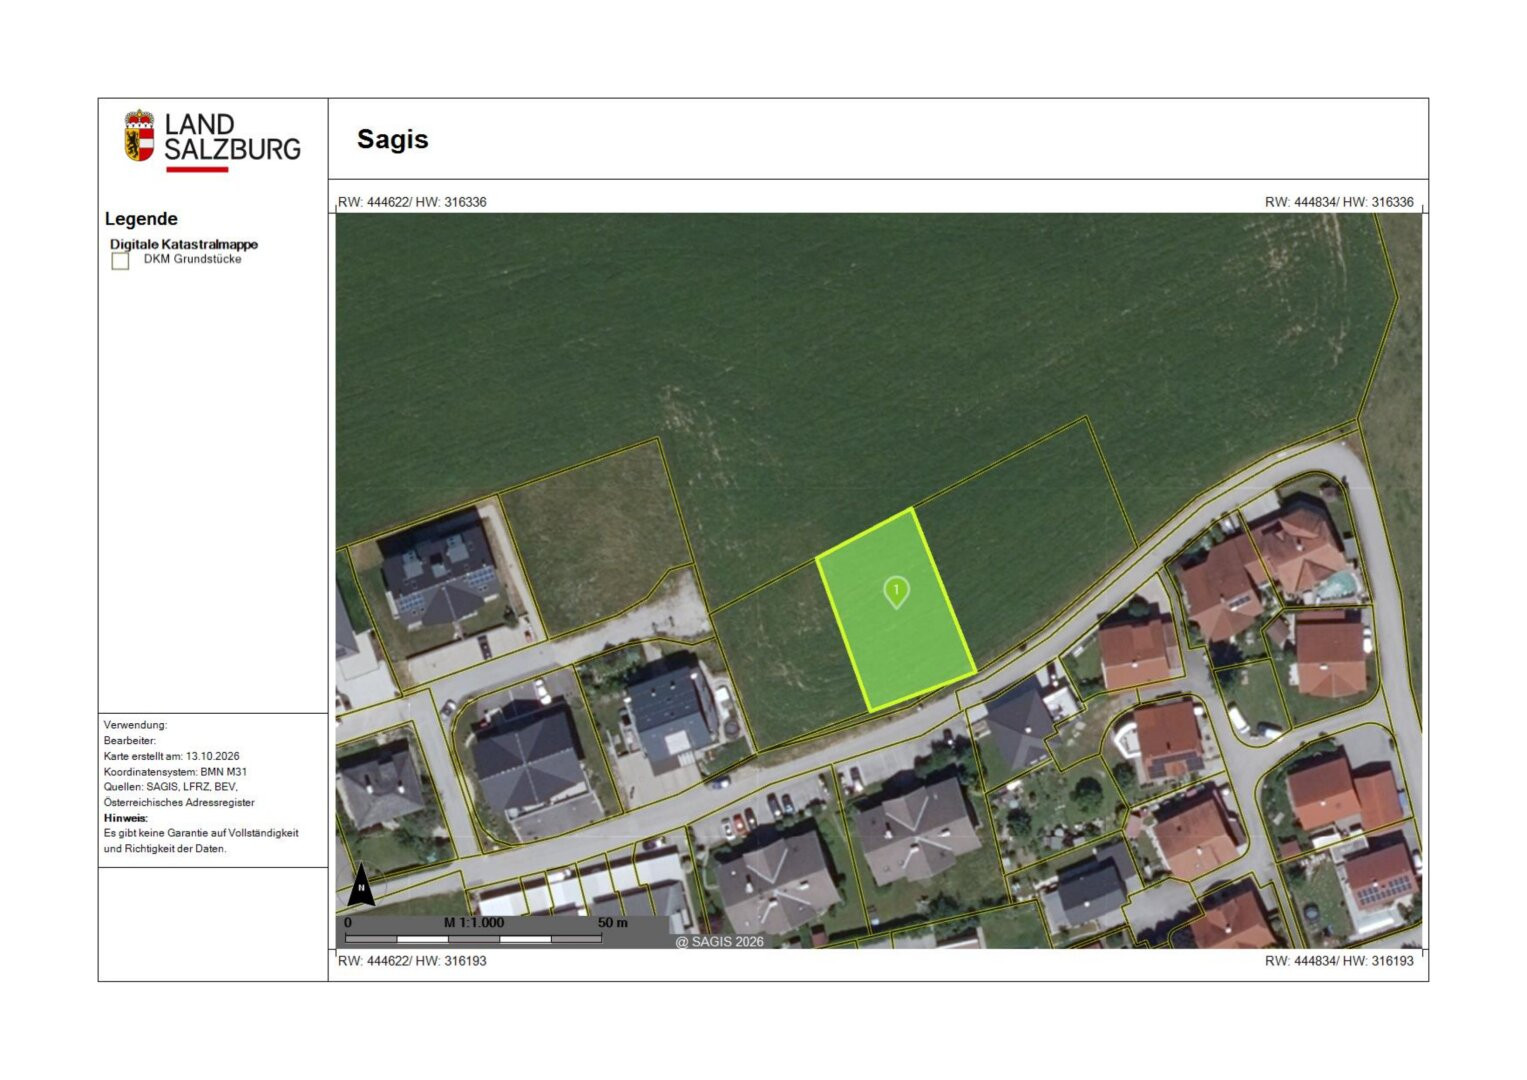Click the und Richtigkeit der Daten line
1527x1080 pixels.
click(165, 849)
